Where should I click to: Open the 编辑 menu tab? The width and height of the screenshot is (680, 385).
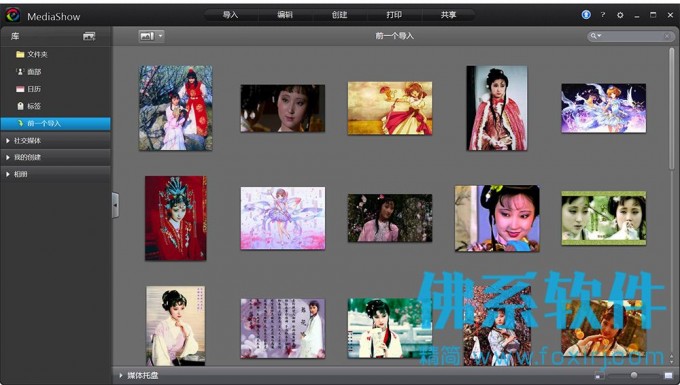click(x=285, y=15)
